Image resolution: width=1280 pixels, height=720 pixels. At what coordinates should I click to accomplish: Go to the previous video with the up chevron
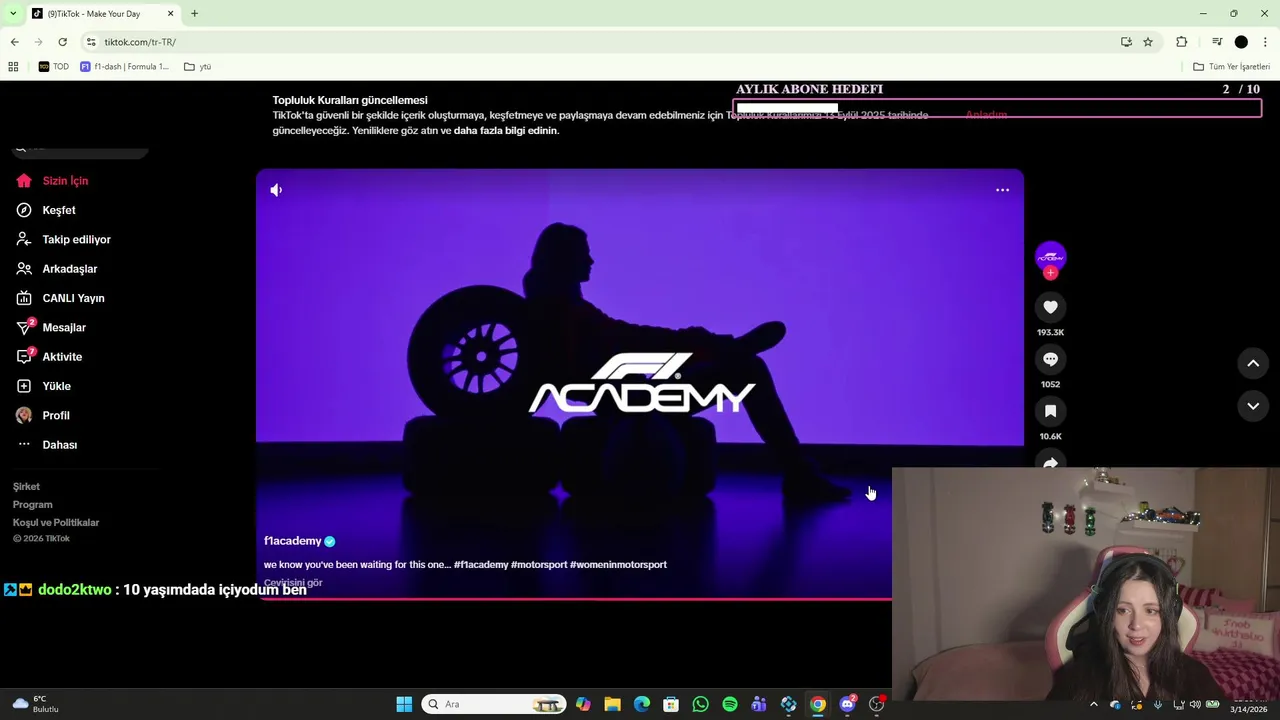tap(1253, 363)
